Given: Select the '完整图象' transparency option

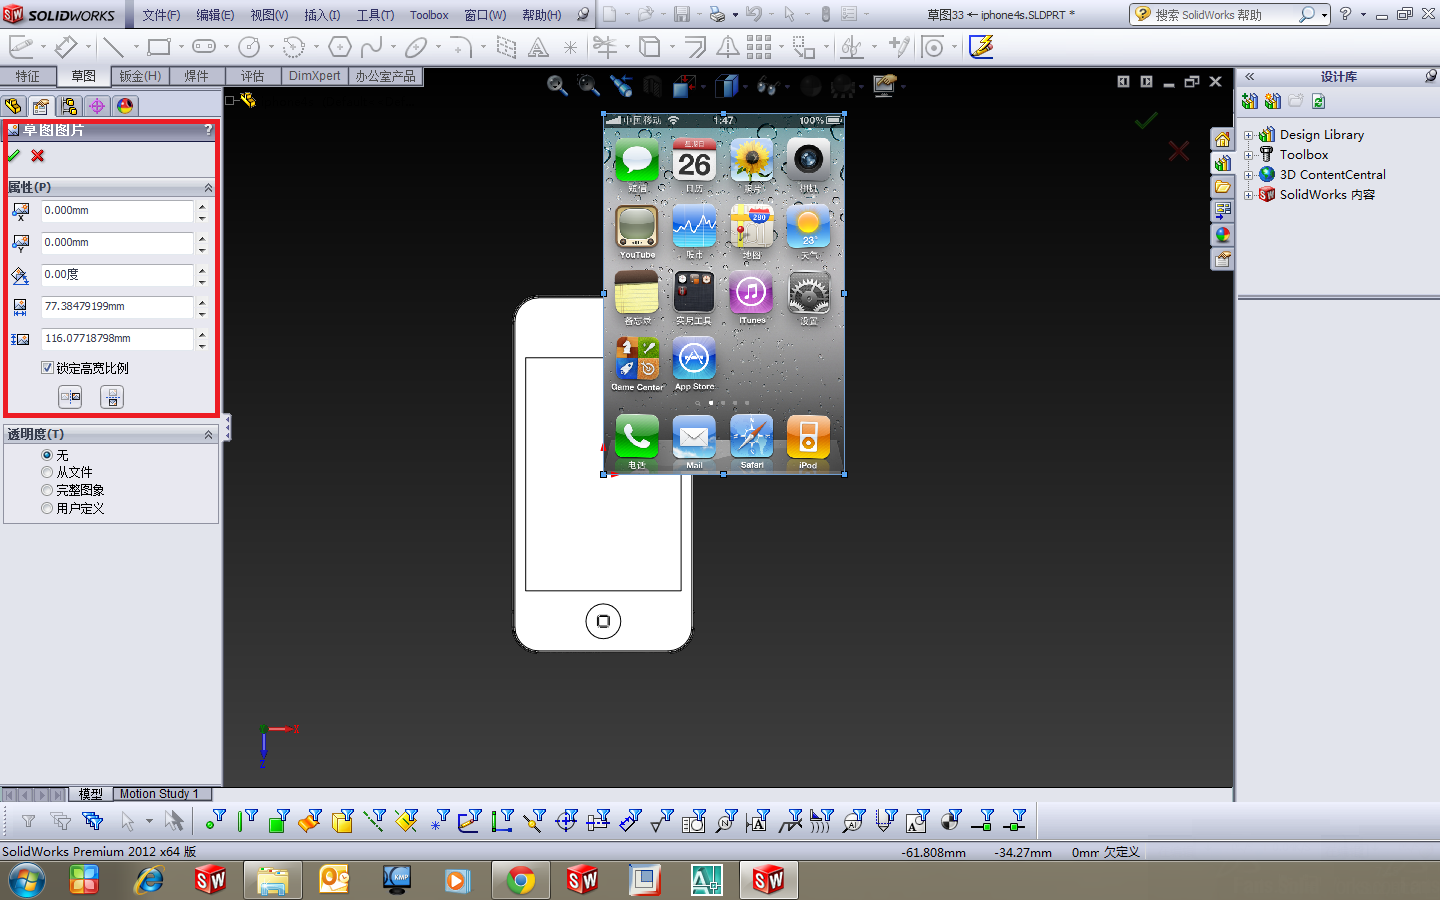Looking at the screenshot, I should tap(47, 490).
